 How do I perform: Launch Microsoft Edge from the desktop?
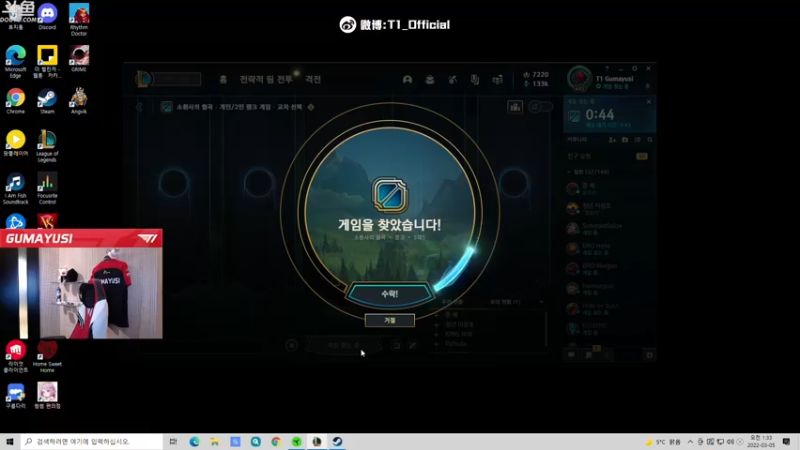point(15,62)
